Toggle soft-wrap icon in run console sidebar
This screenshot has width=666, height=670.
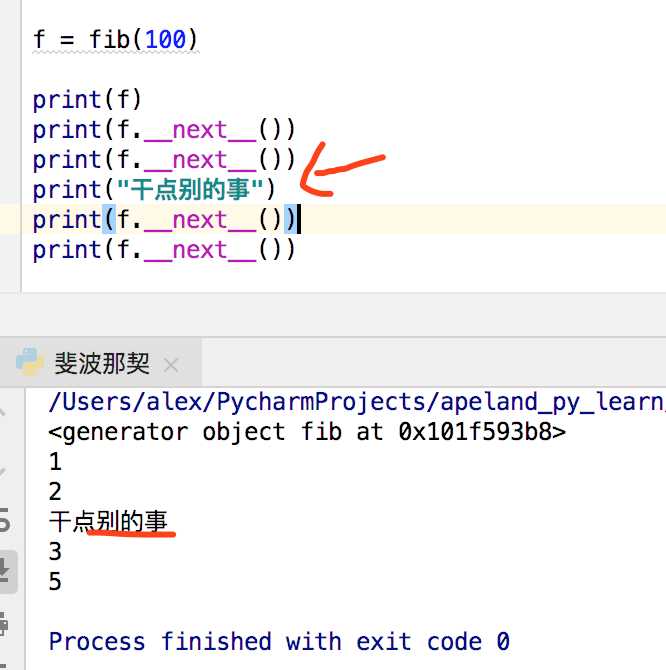[4, 520]
